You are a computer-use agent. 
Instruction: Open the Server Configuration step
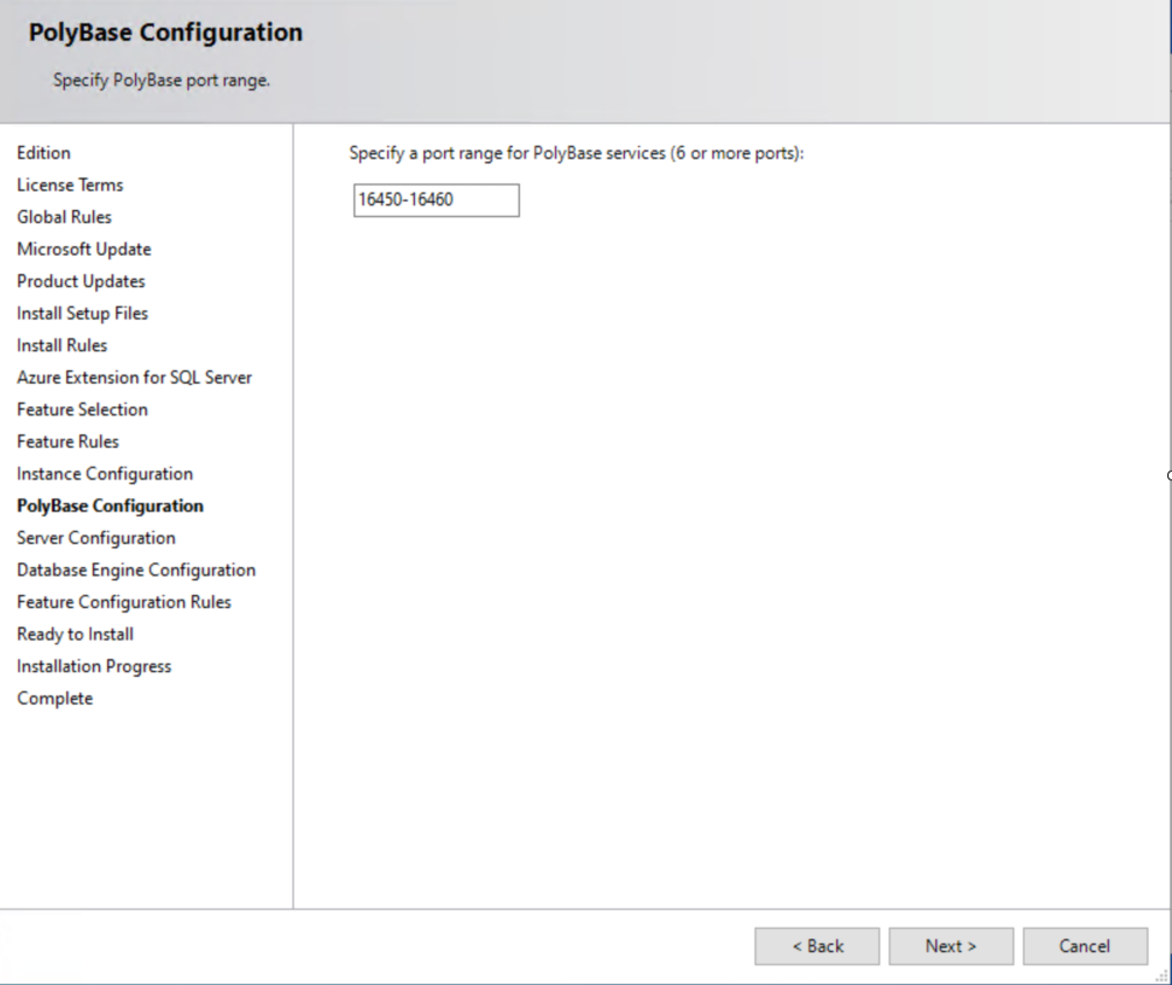point(95,537)
